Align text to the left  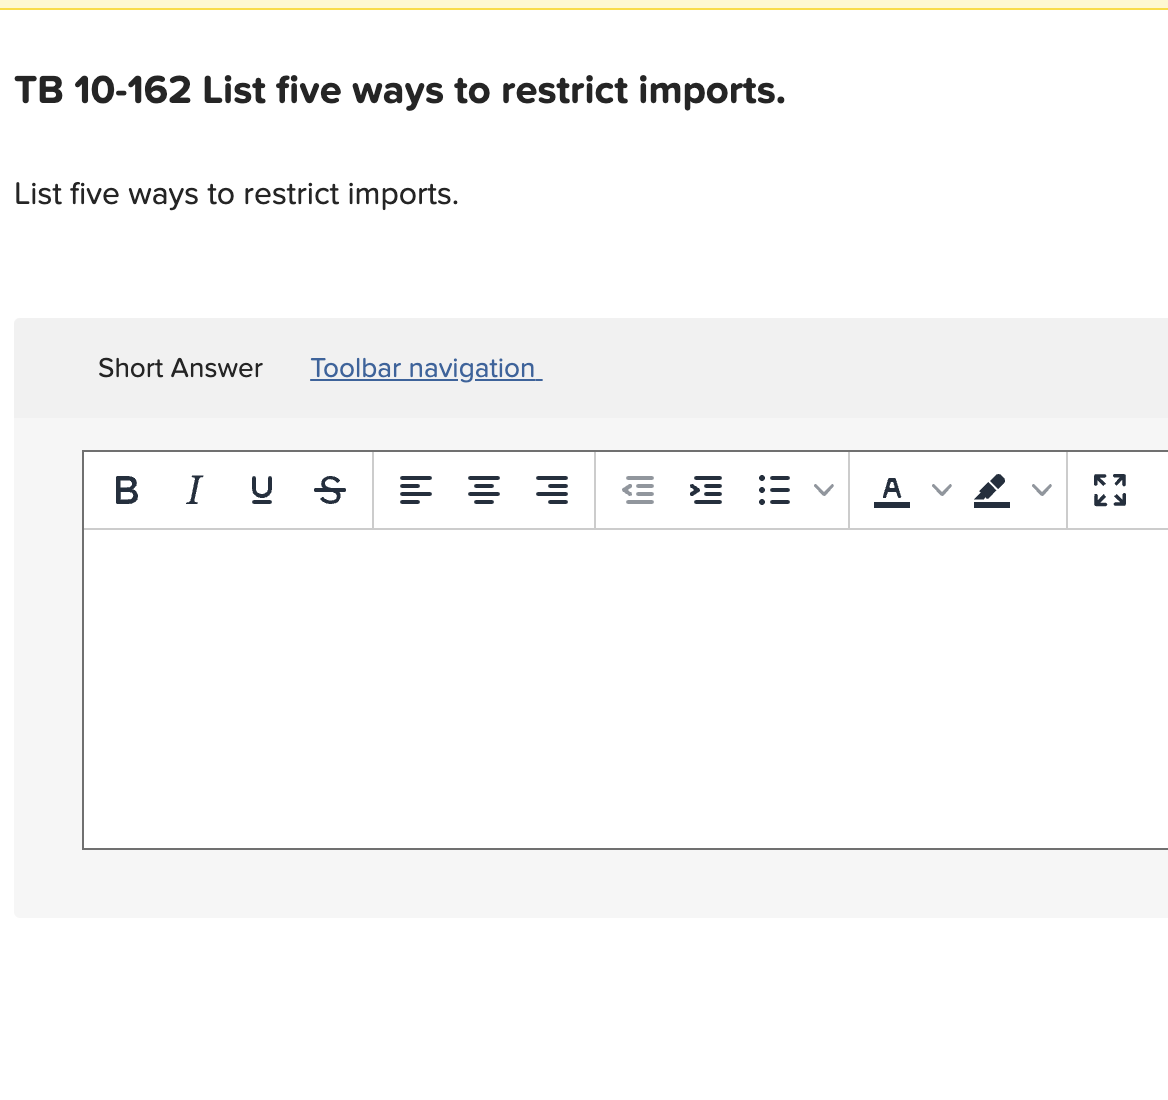[417, 490]
